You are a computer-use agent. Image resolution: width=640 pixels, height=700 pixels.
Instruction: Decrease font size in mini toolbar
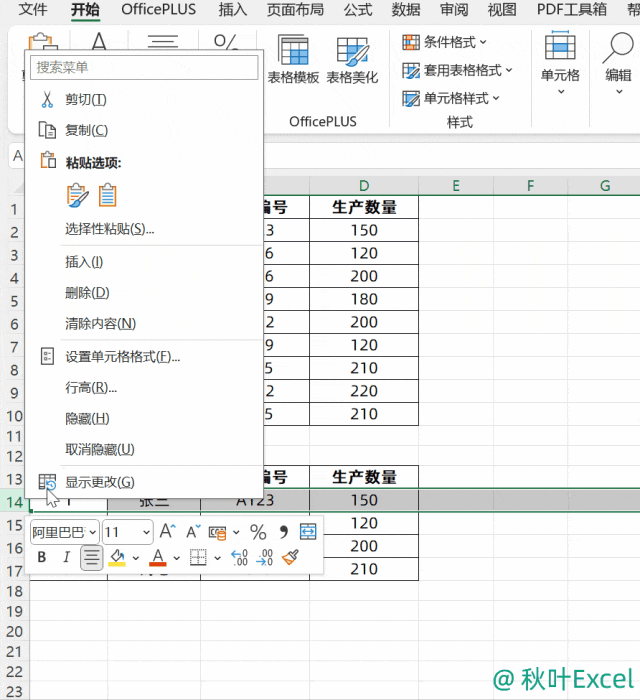(193, 532)
